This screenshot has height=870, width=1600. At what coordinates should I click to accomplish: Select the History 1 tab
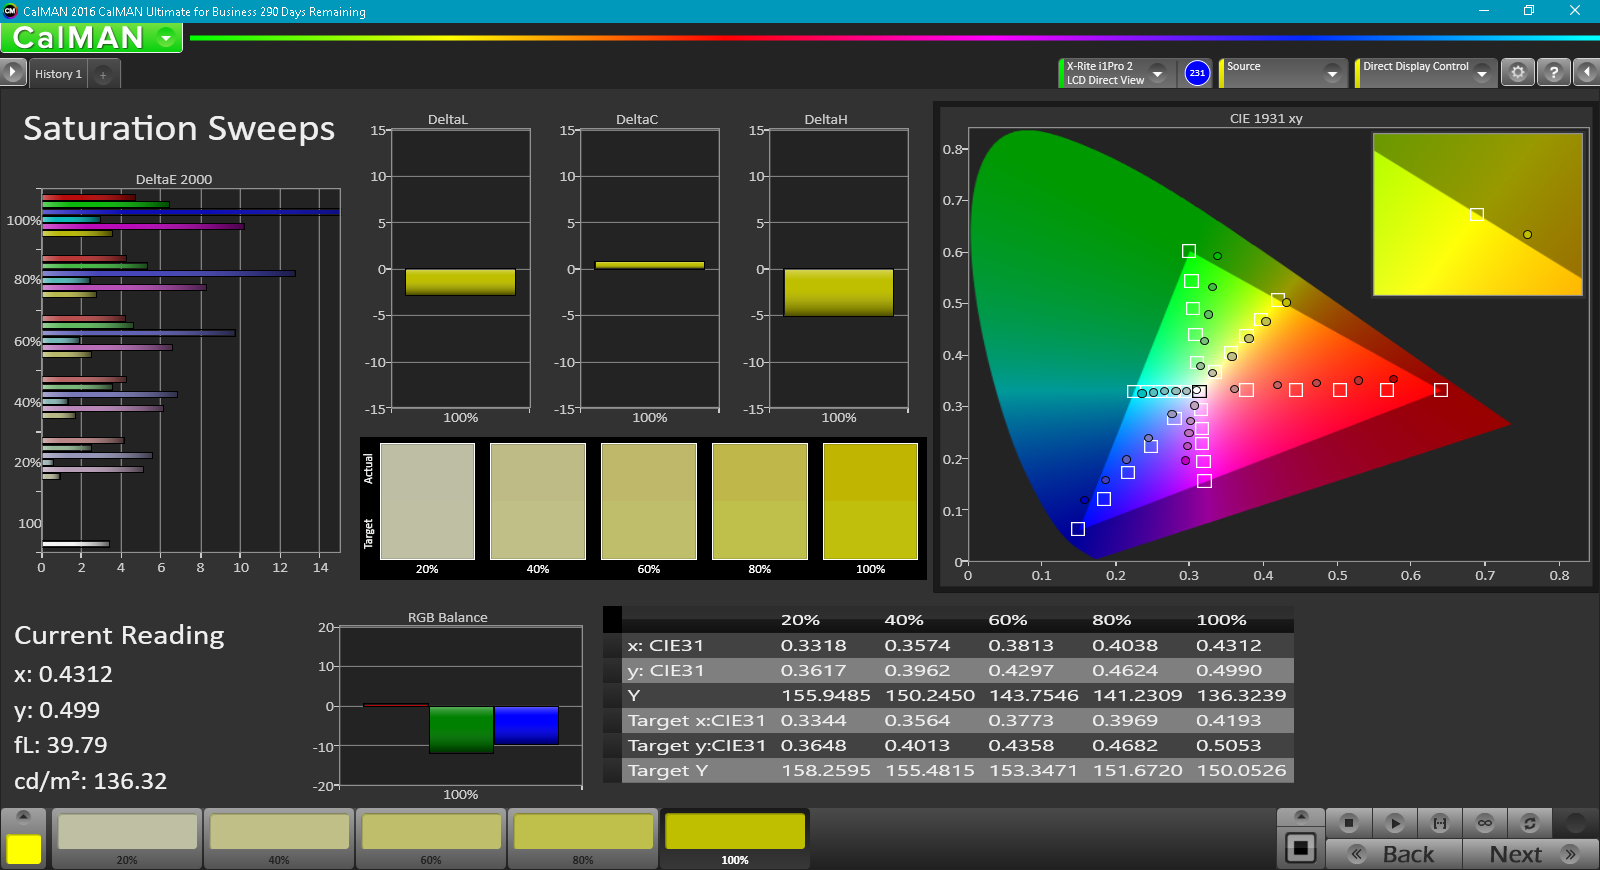coord(58,74)
